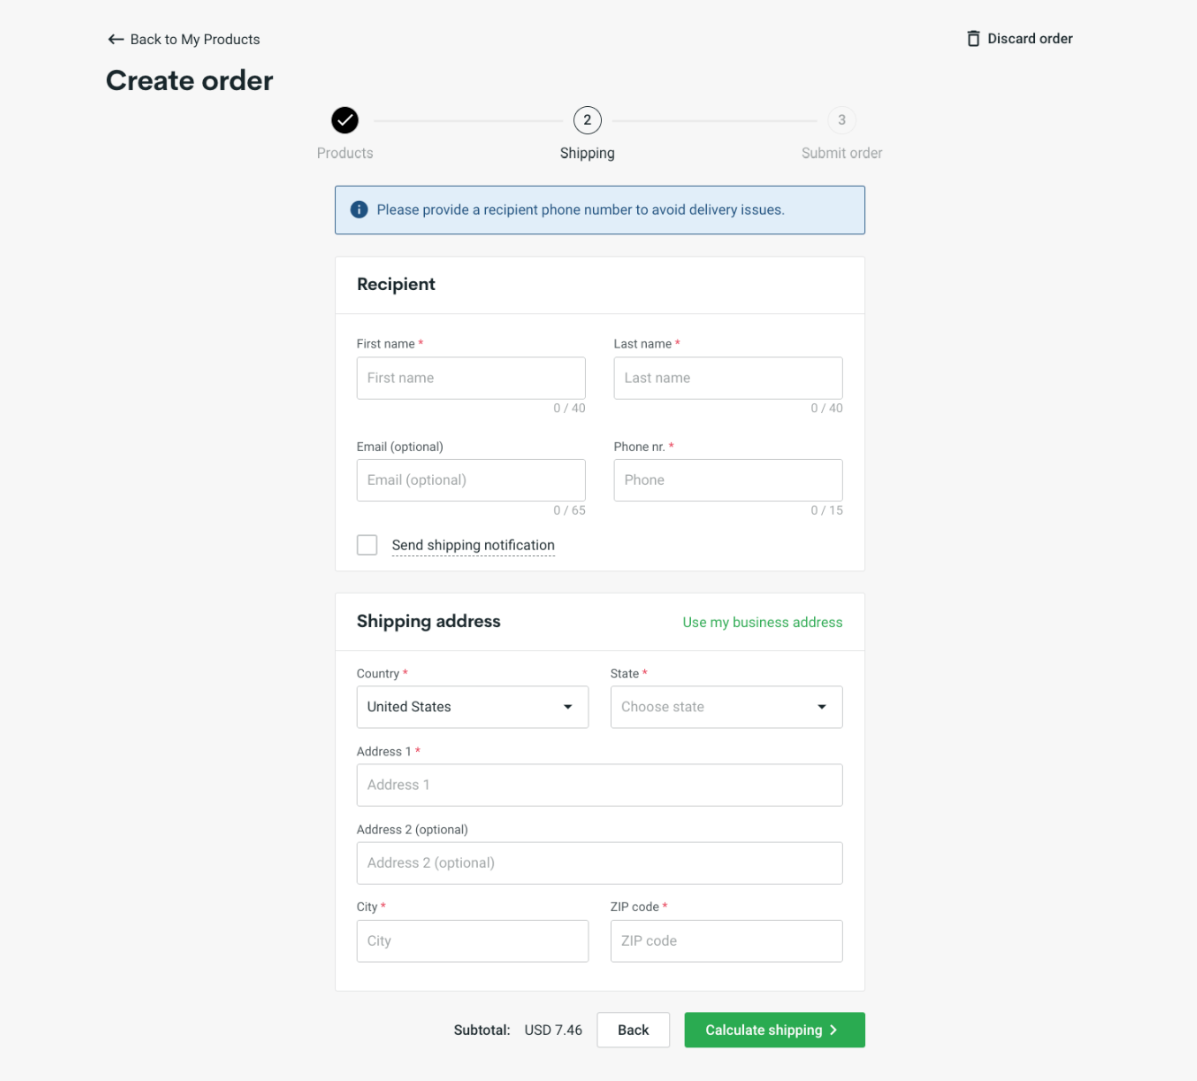This screenshot has width=1197, height=1081.
Task: Click the State dropdown caret arrow
Action: click(x=821, y=707)
